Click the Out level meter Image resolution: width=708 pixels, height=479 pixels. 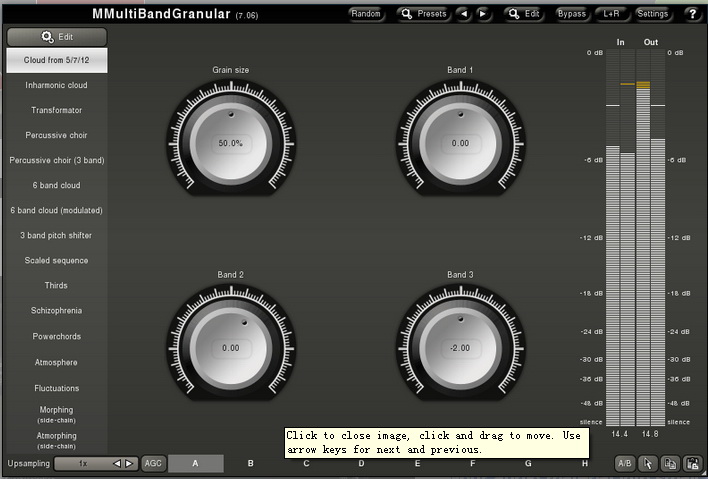[x=651, y=237]
